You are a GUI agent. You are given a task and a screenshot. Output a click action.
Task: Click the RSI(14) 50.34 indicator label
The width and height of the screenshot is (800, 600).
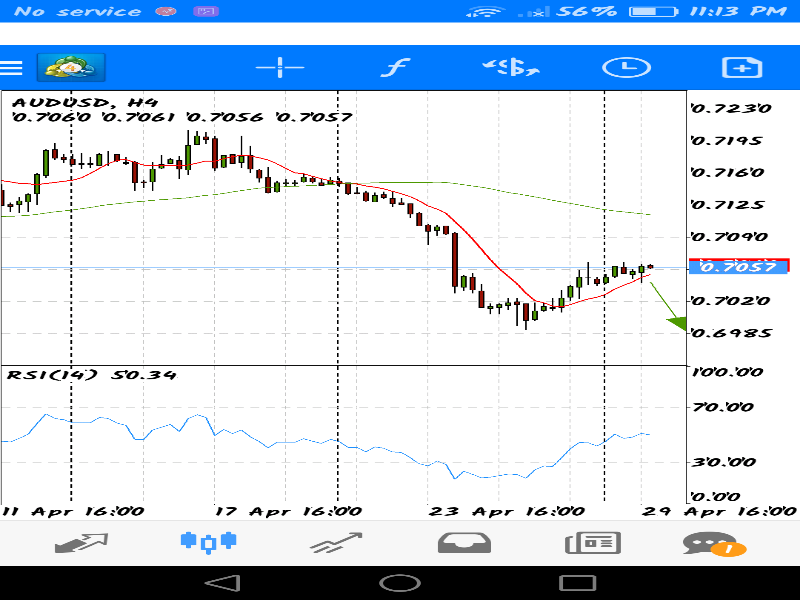click(91, 376)
